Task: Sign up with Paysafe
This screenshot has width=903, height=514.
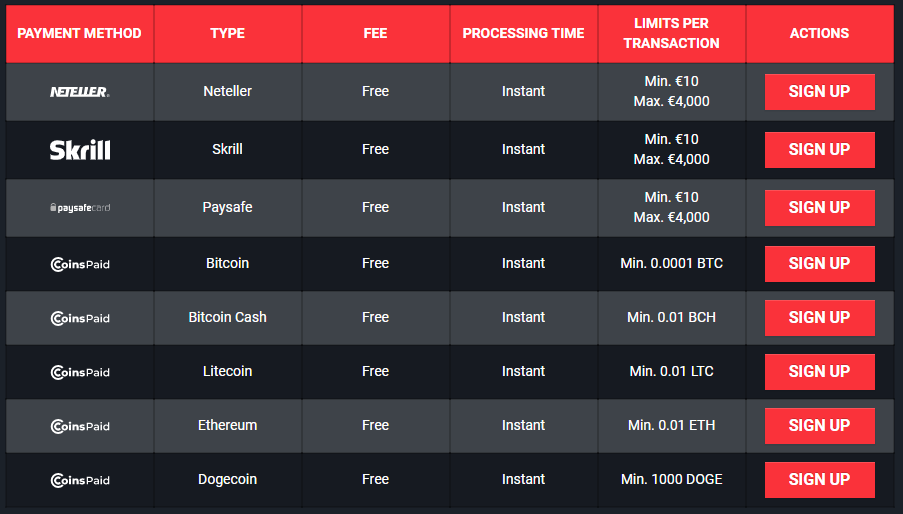Action: coord(819,208)
